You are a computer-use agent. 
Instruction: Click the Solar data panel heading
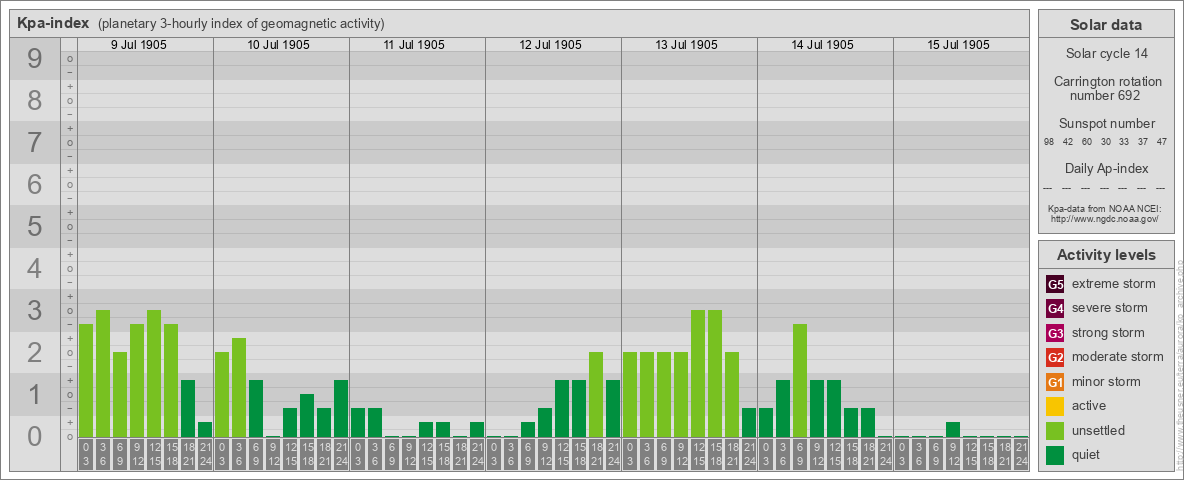(1105, 25)
